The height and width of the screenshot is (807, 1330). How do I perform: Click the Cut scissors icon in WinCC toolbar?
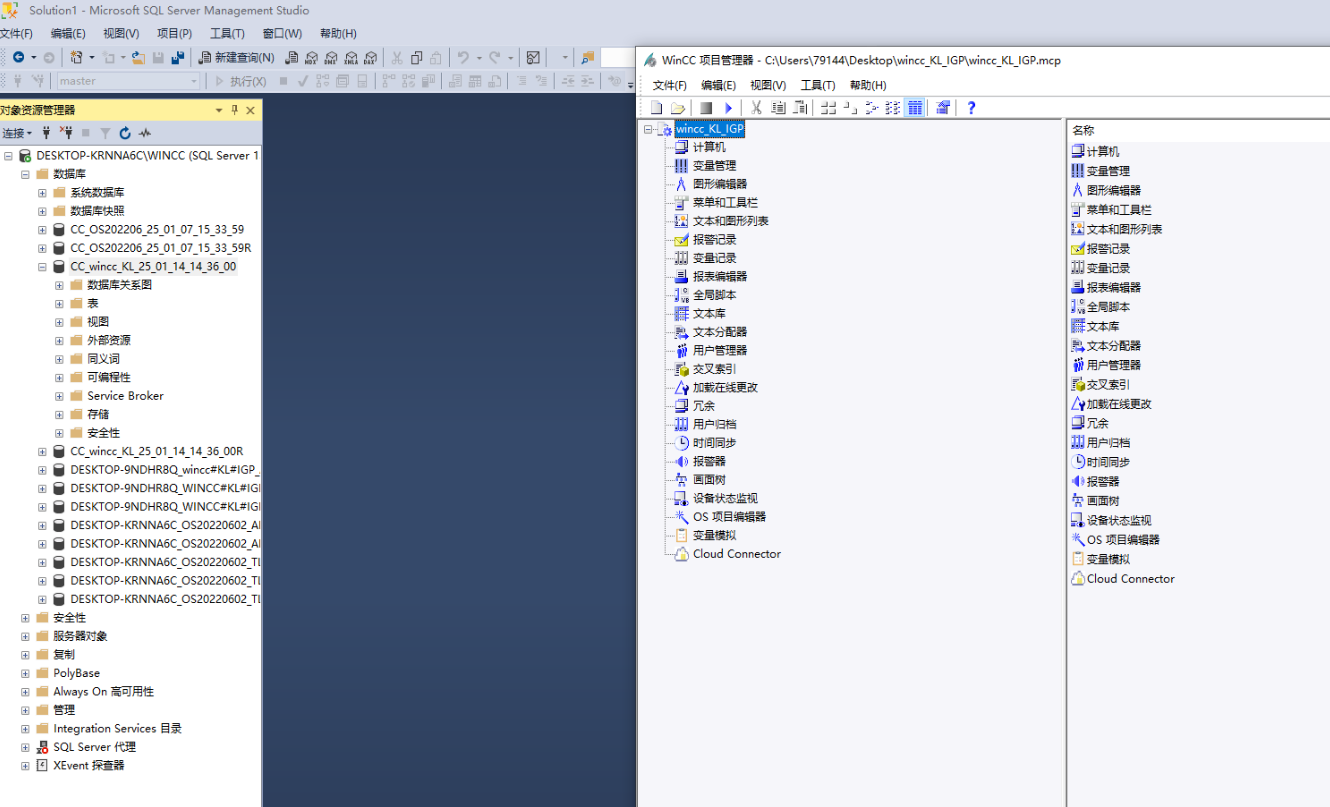[x=756, y=107]
